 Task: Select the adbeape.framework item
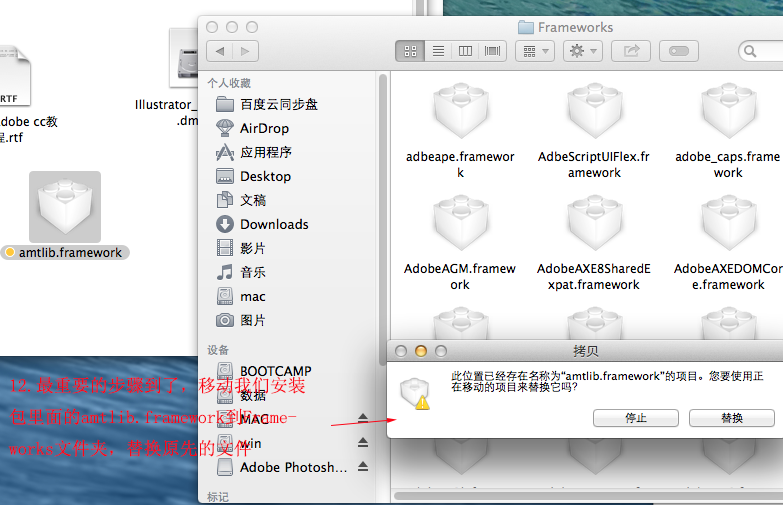pos(460,131)
